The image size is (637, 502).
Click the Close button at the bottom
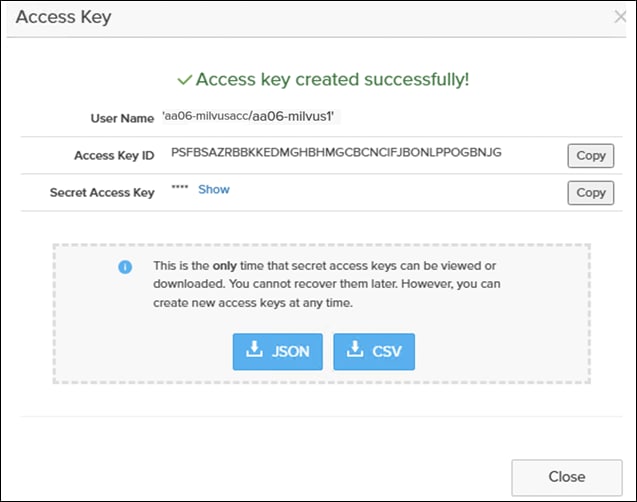point(567,477)
